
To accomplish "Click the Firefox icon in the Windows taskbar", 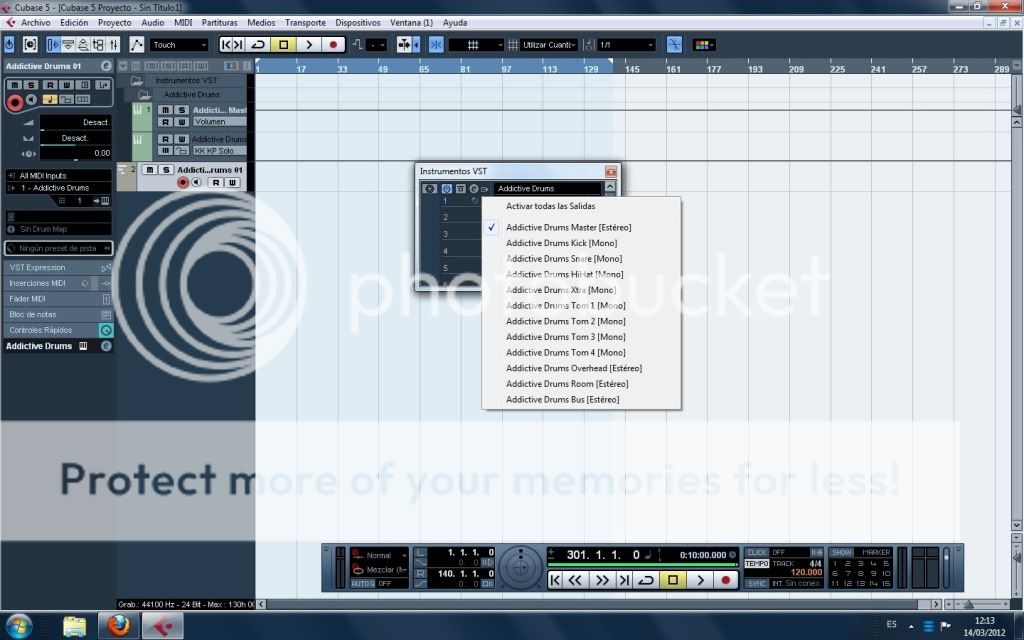I will pos(119,626).
